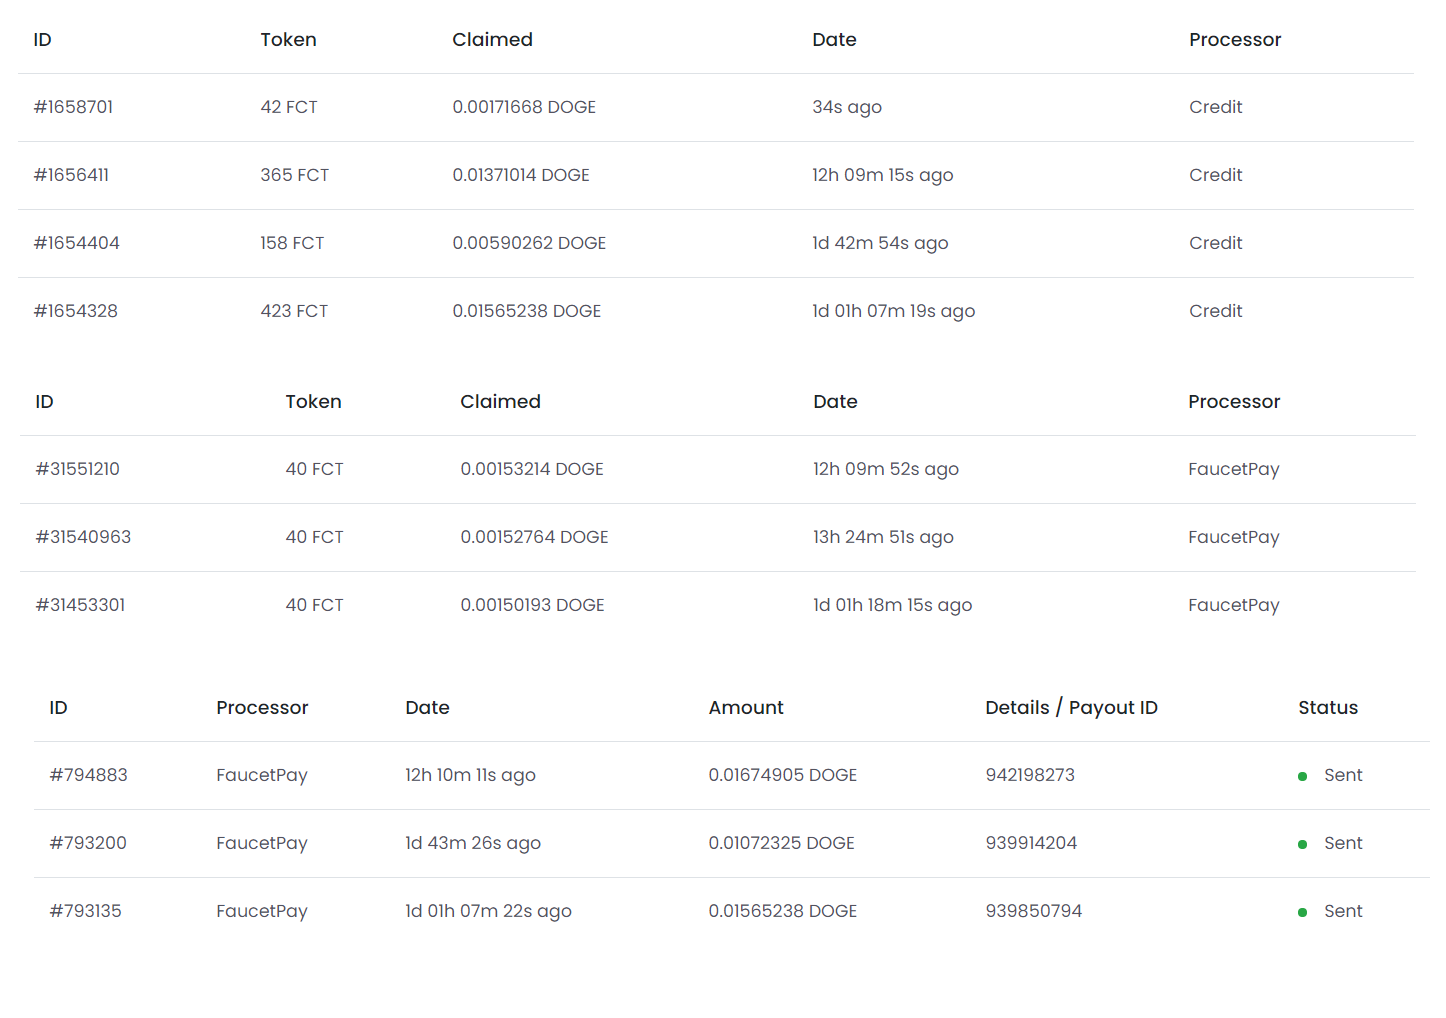Select claim row #31540963
Image resolution: width=1446 pixels, height=1018 pixels.
pos(717,537)
